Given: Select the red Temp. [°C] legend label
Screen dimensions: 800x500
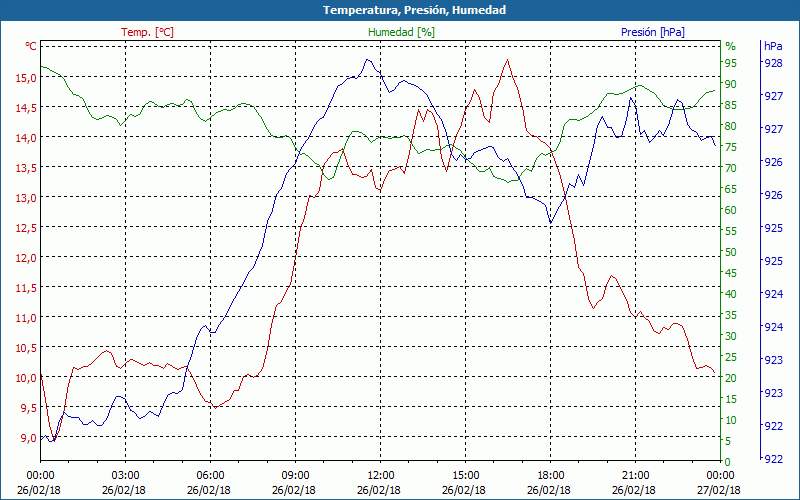Looking at the screenshot, I should point(147,32).
